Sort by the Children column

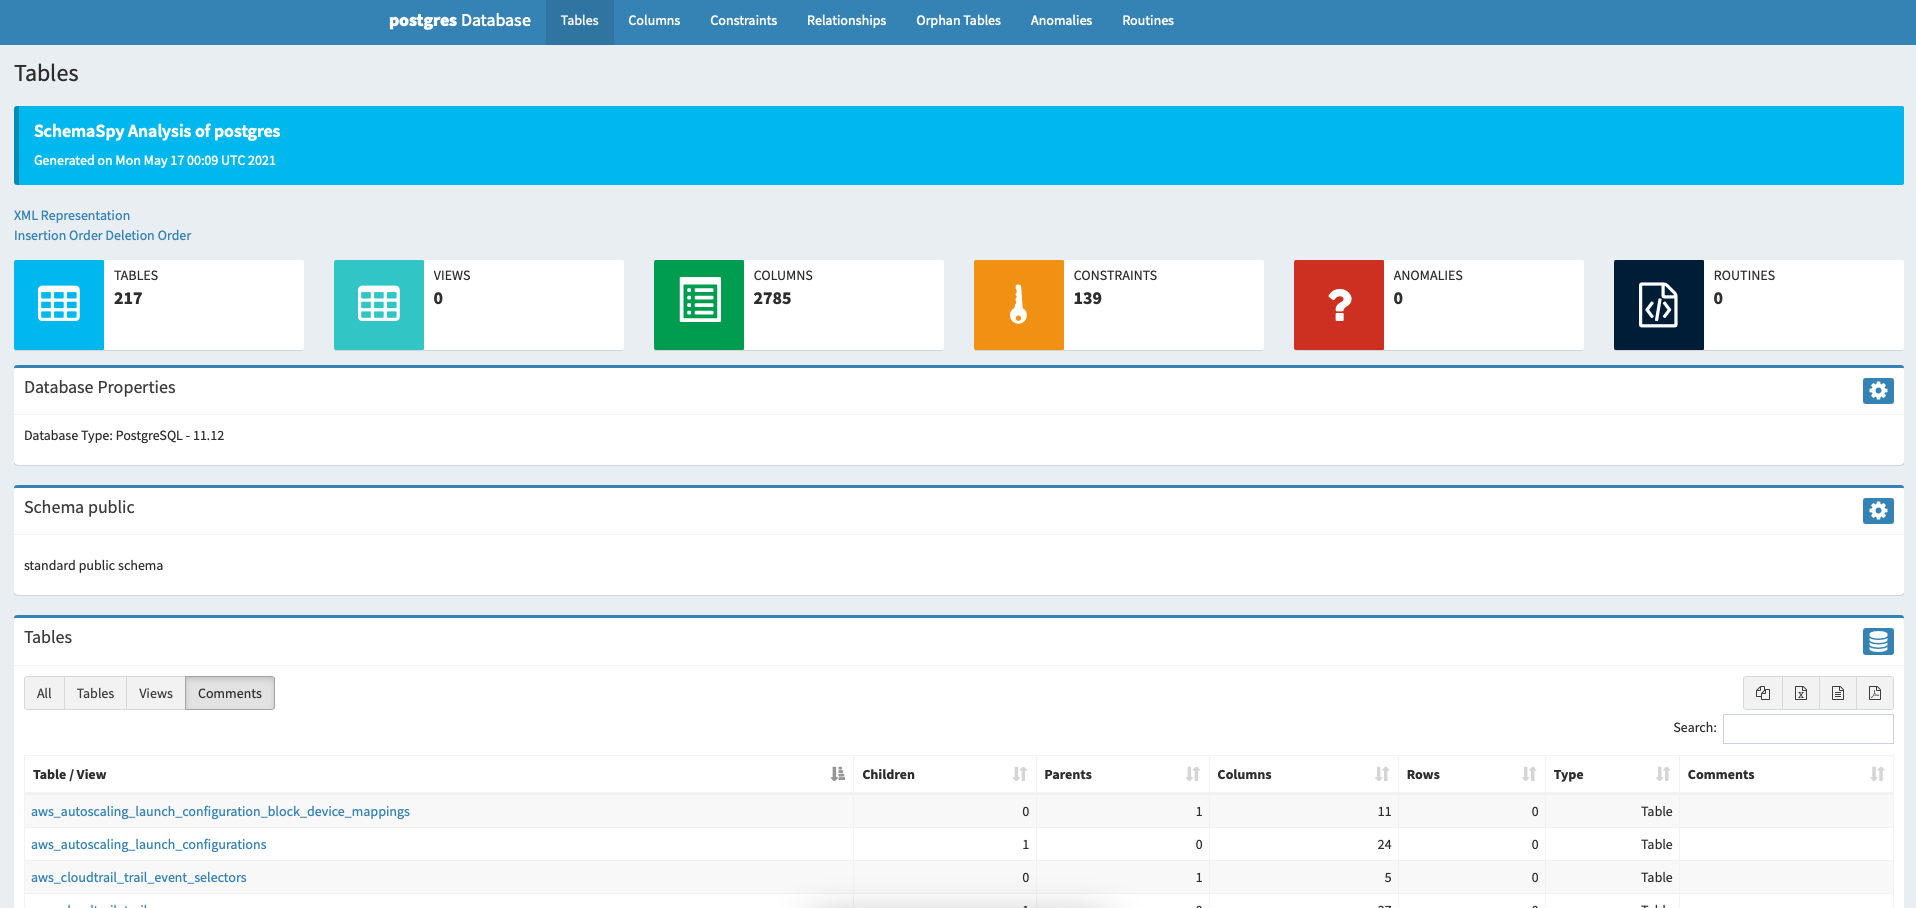tap(944, 774)
